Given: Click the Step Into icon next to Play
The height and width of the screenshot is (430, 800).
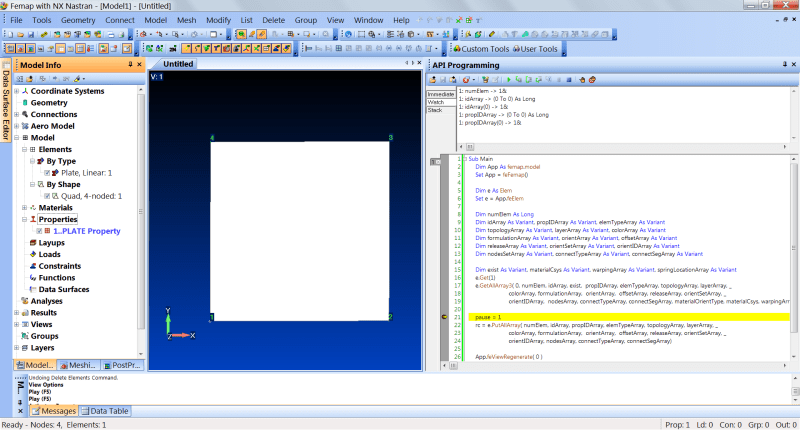Looking at the screenshot, I should coord(518,80).
